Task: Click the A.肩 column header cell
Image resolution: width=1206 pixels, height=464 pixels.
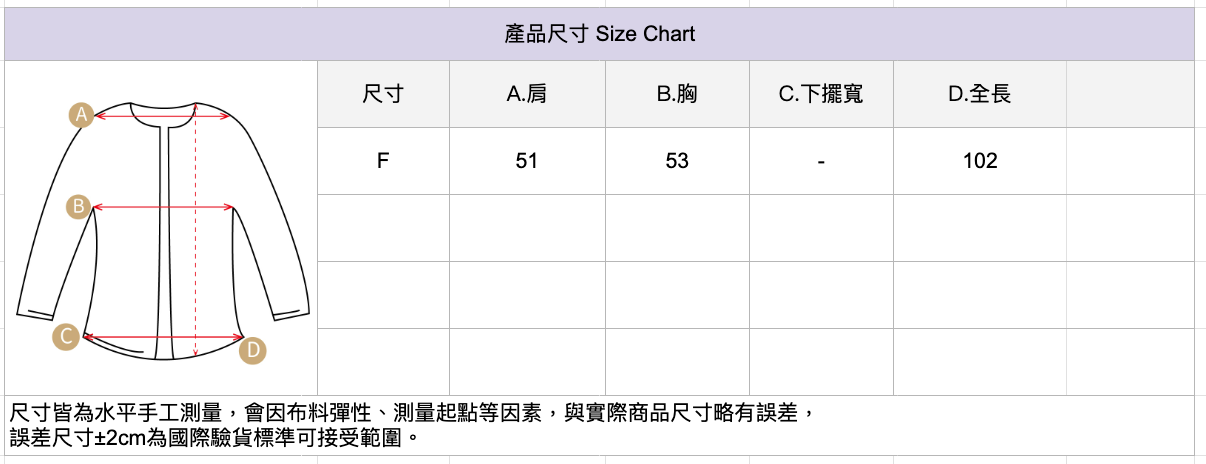Action: click(x=527, y=94)
